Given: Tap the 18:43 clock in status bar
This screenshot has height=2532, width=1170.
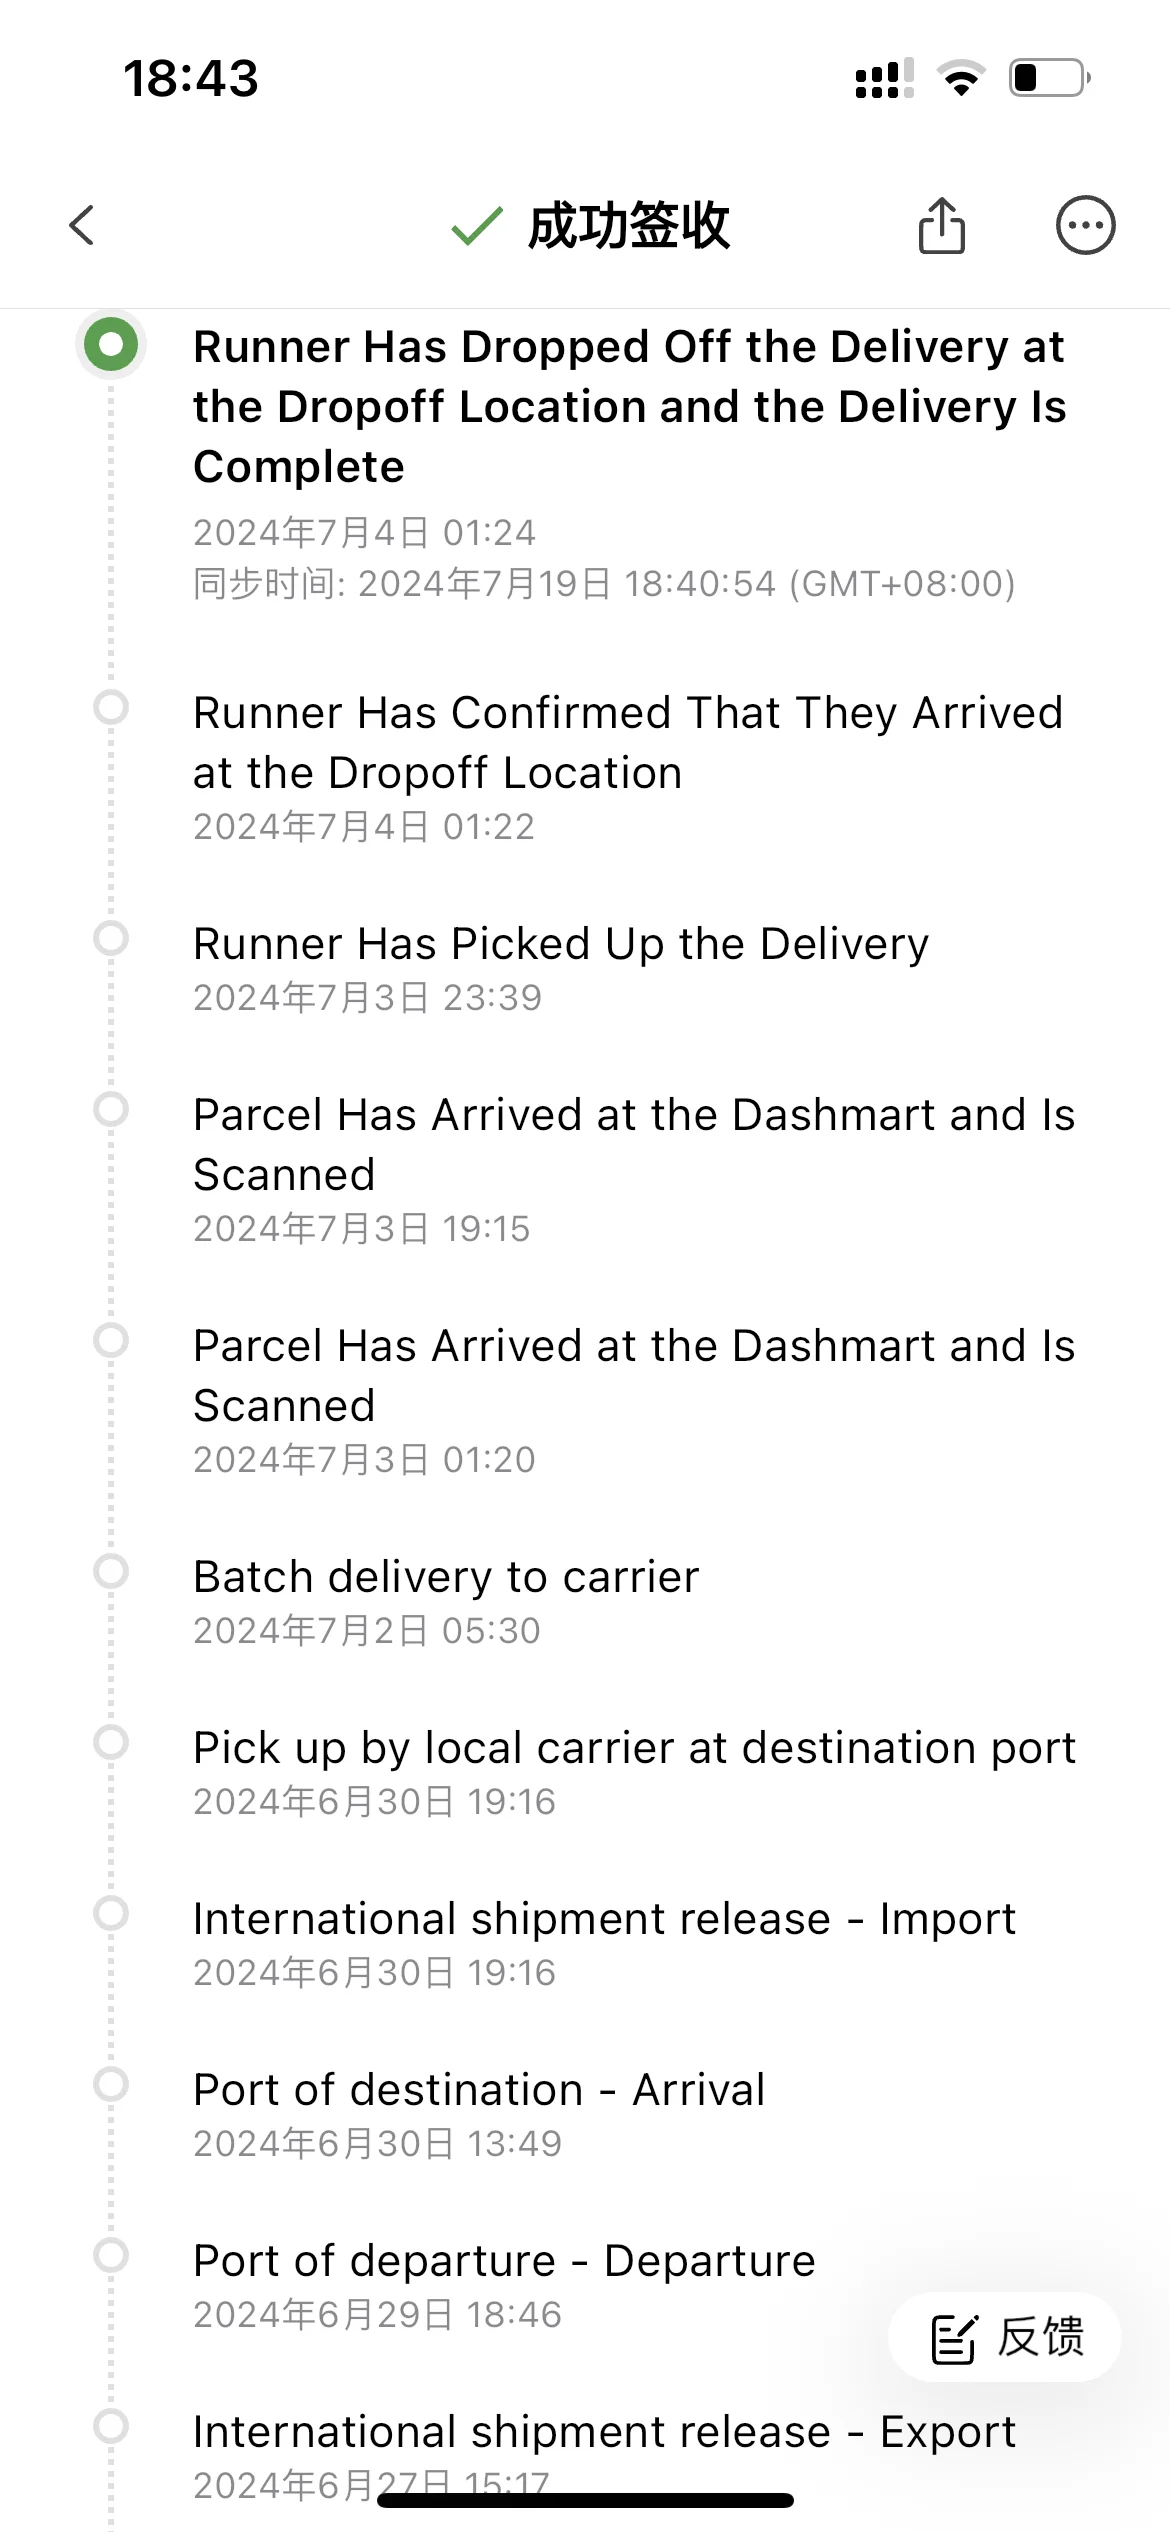Looking at the screenshot, I should pos(191,78).
